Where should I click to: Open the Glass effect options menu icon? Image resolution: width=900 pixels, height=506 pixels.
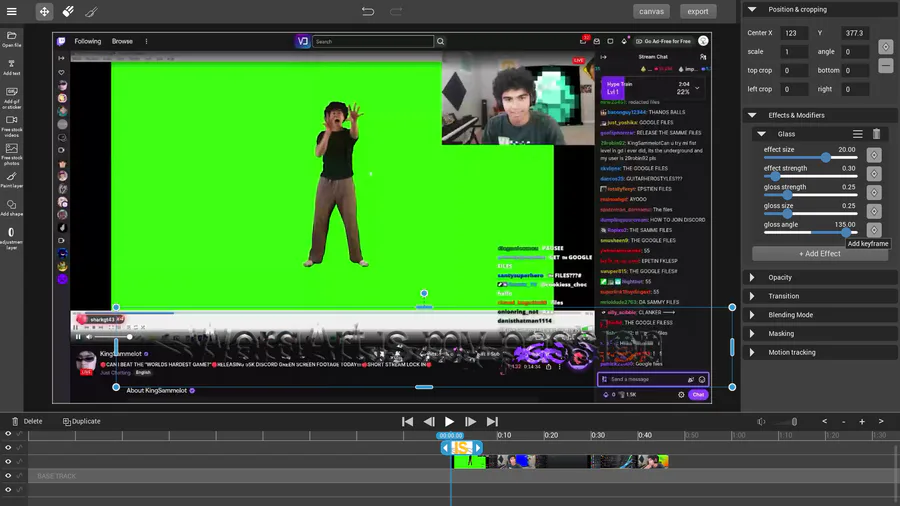click(858, 134)
